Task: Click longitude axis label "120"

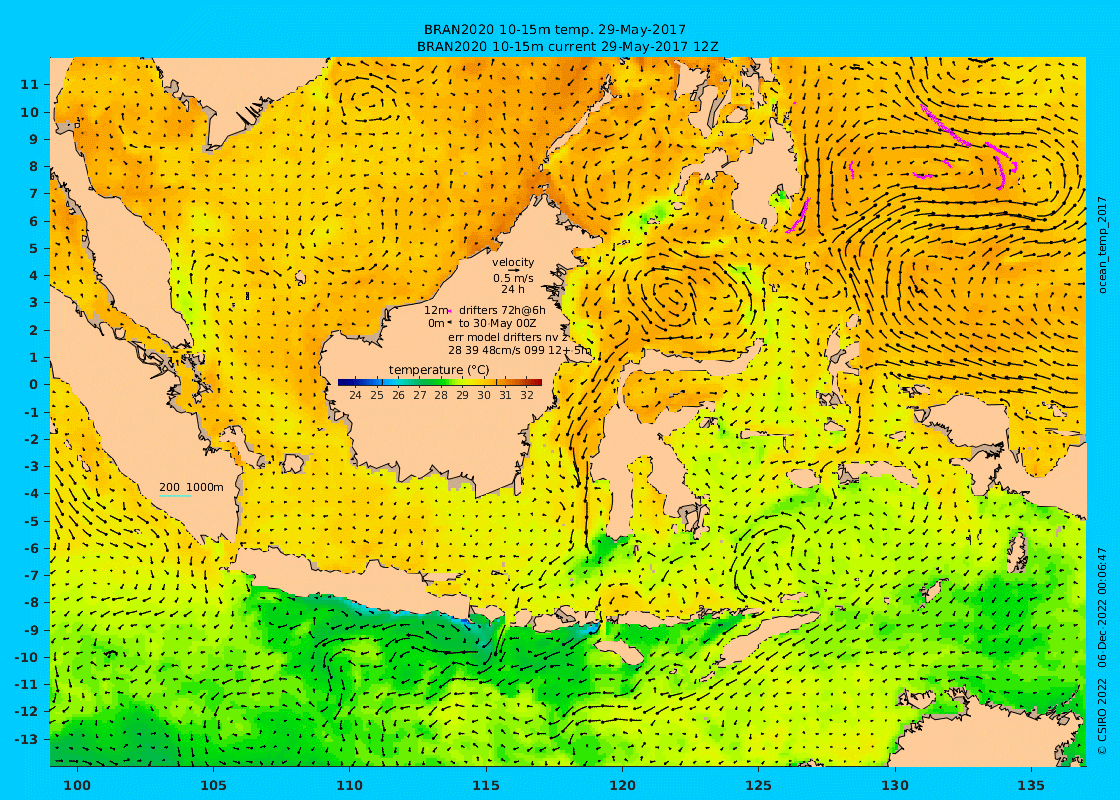Action: click(x=622, y=786)
